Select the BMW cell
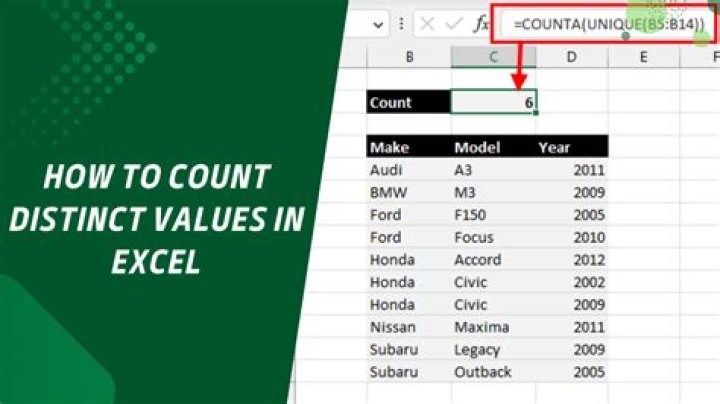The width and height of the screenshot is (720, 404). click(409, 192)
